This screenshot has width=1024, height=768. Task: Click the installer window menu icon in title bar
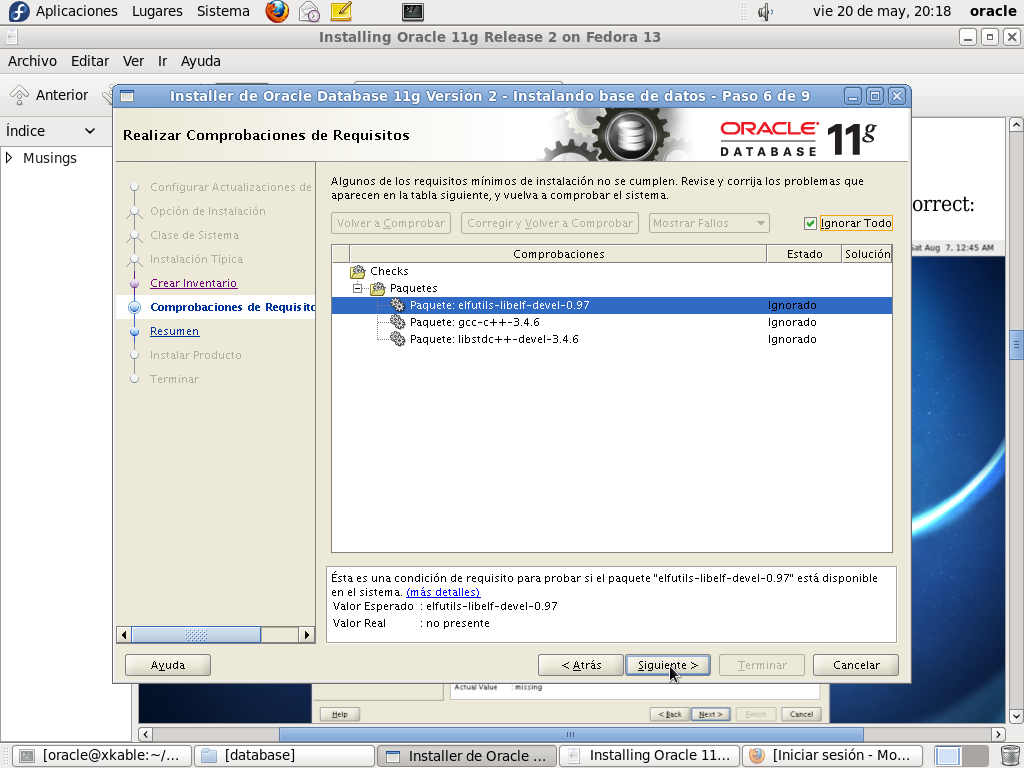[127, 96]
